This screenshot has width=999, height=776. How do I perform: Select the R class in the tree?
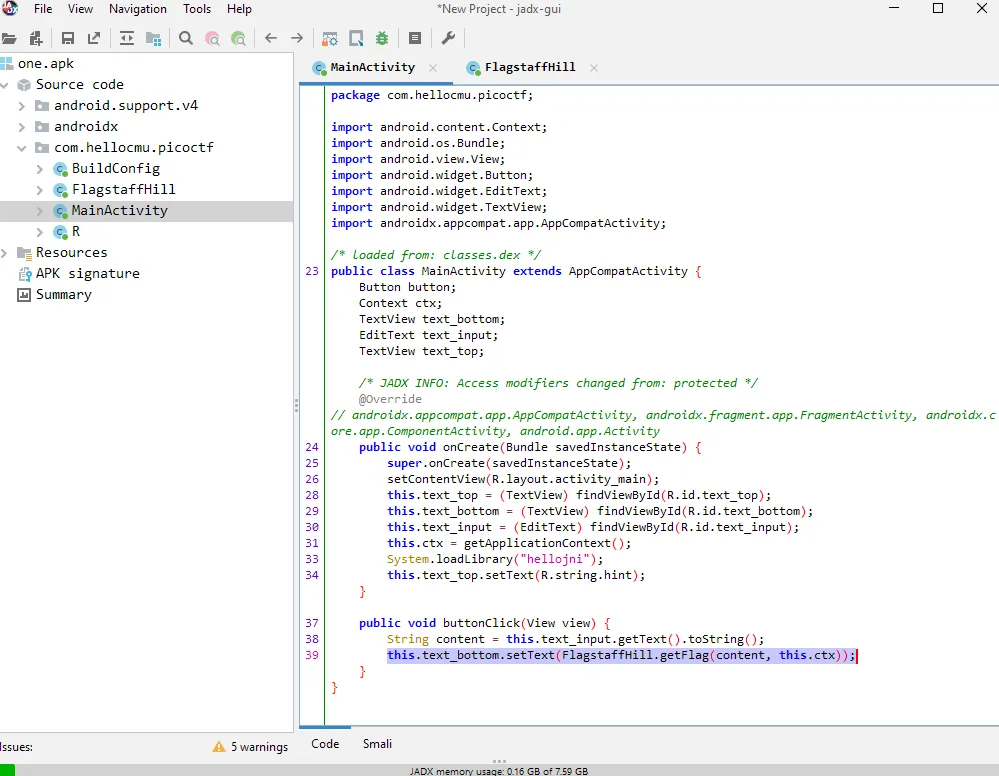coord(76,232)
